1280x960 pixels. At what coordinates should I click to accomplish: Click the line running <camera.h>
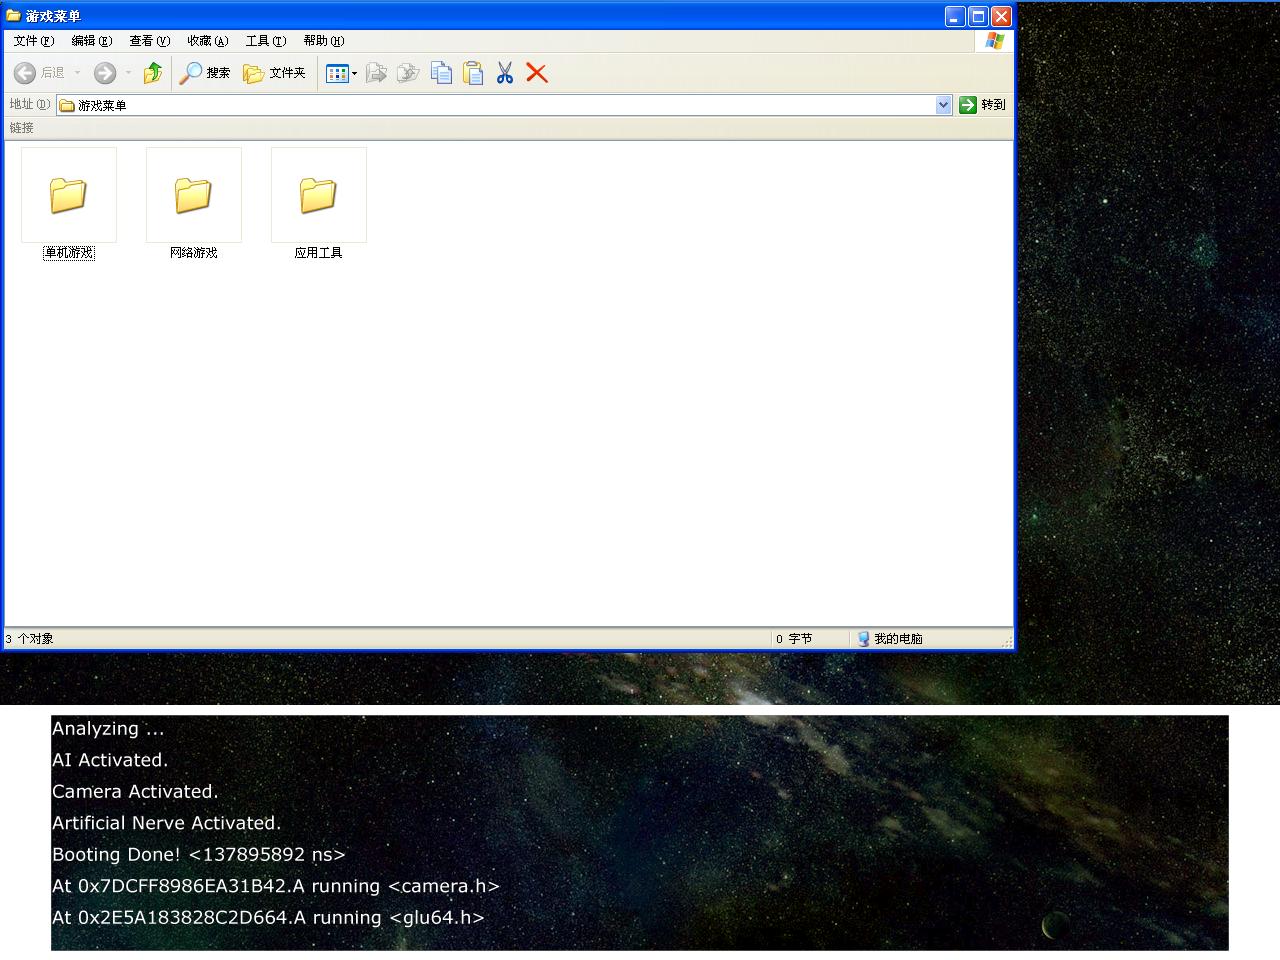276,886
